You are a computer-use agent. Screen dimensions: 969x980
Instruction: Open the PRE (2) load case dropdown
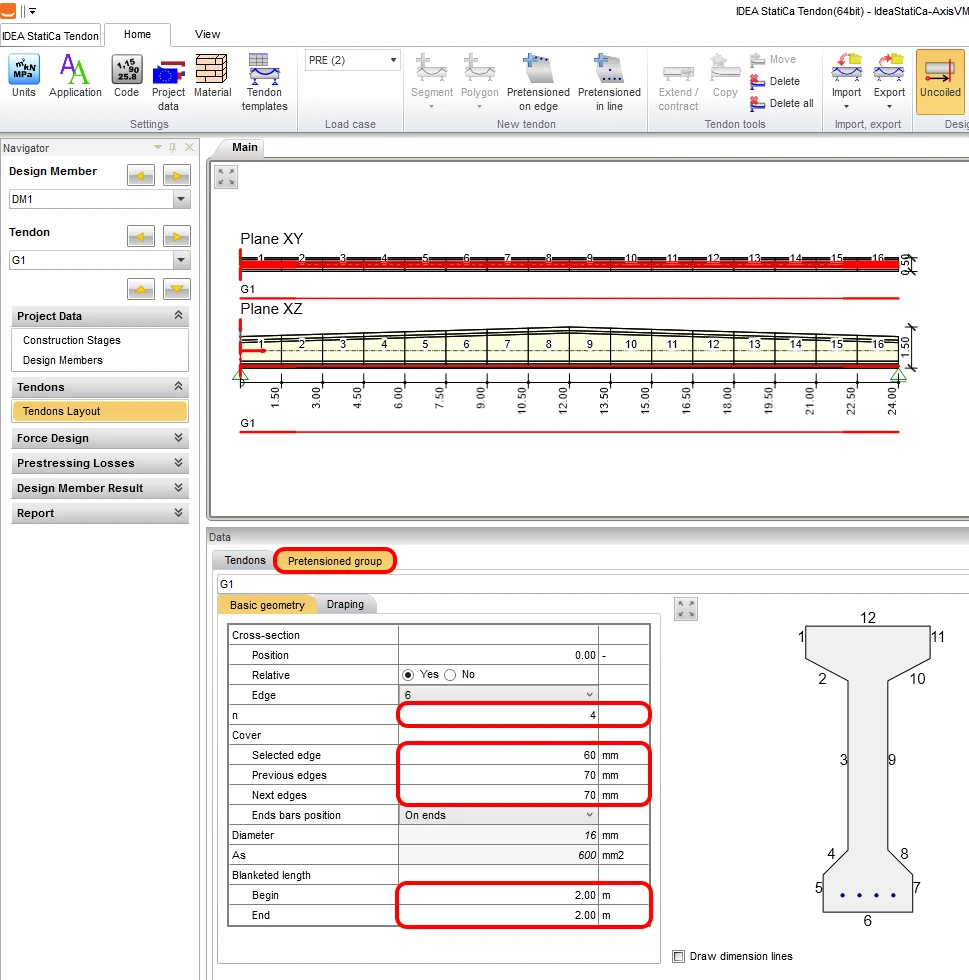pyautogui.click(x=353, y=60)
